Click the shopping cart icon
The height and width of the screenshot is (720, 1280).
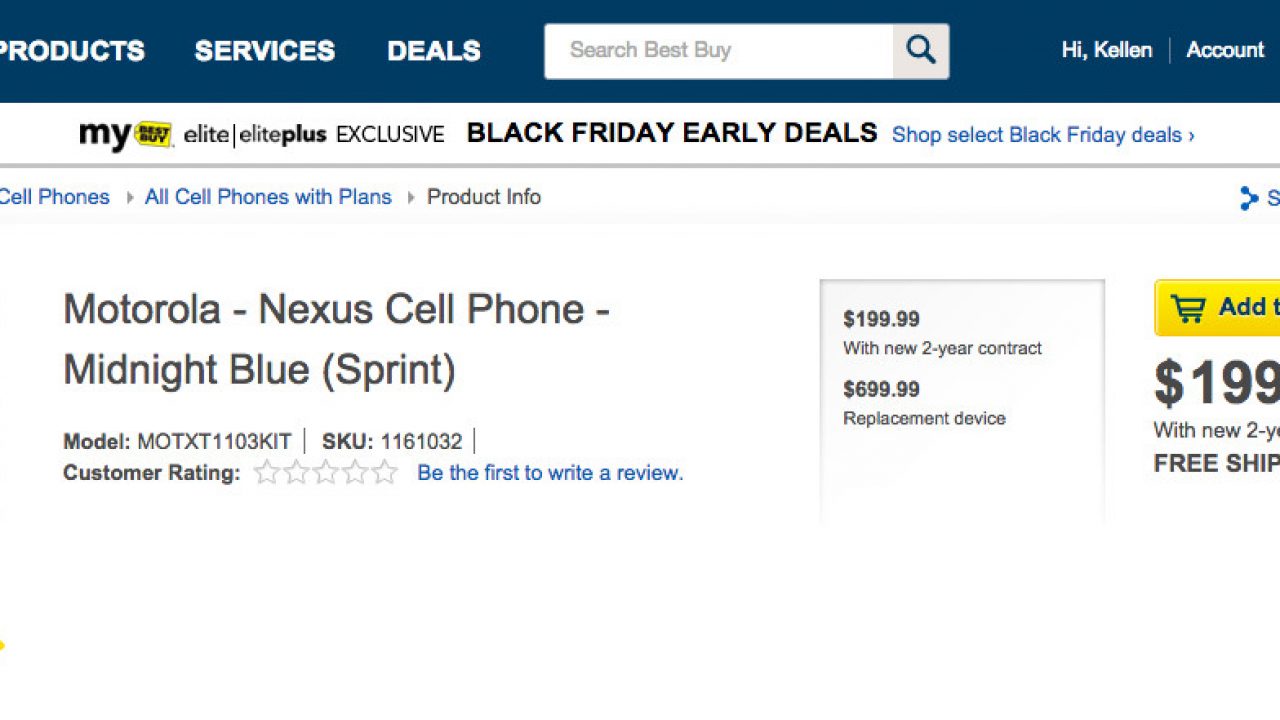pyautogui.click(x=1187, y=308)
